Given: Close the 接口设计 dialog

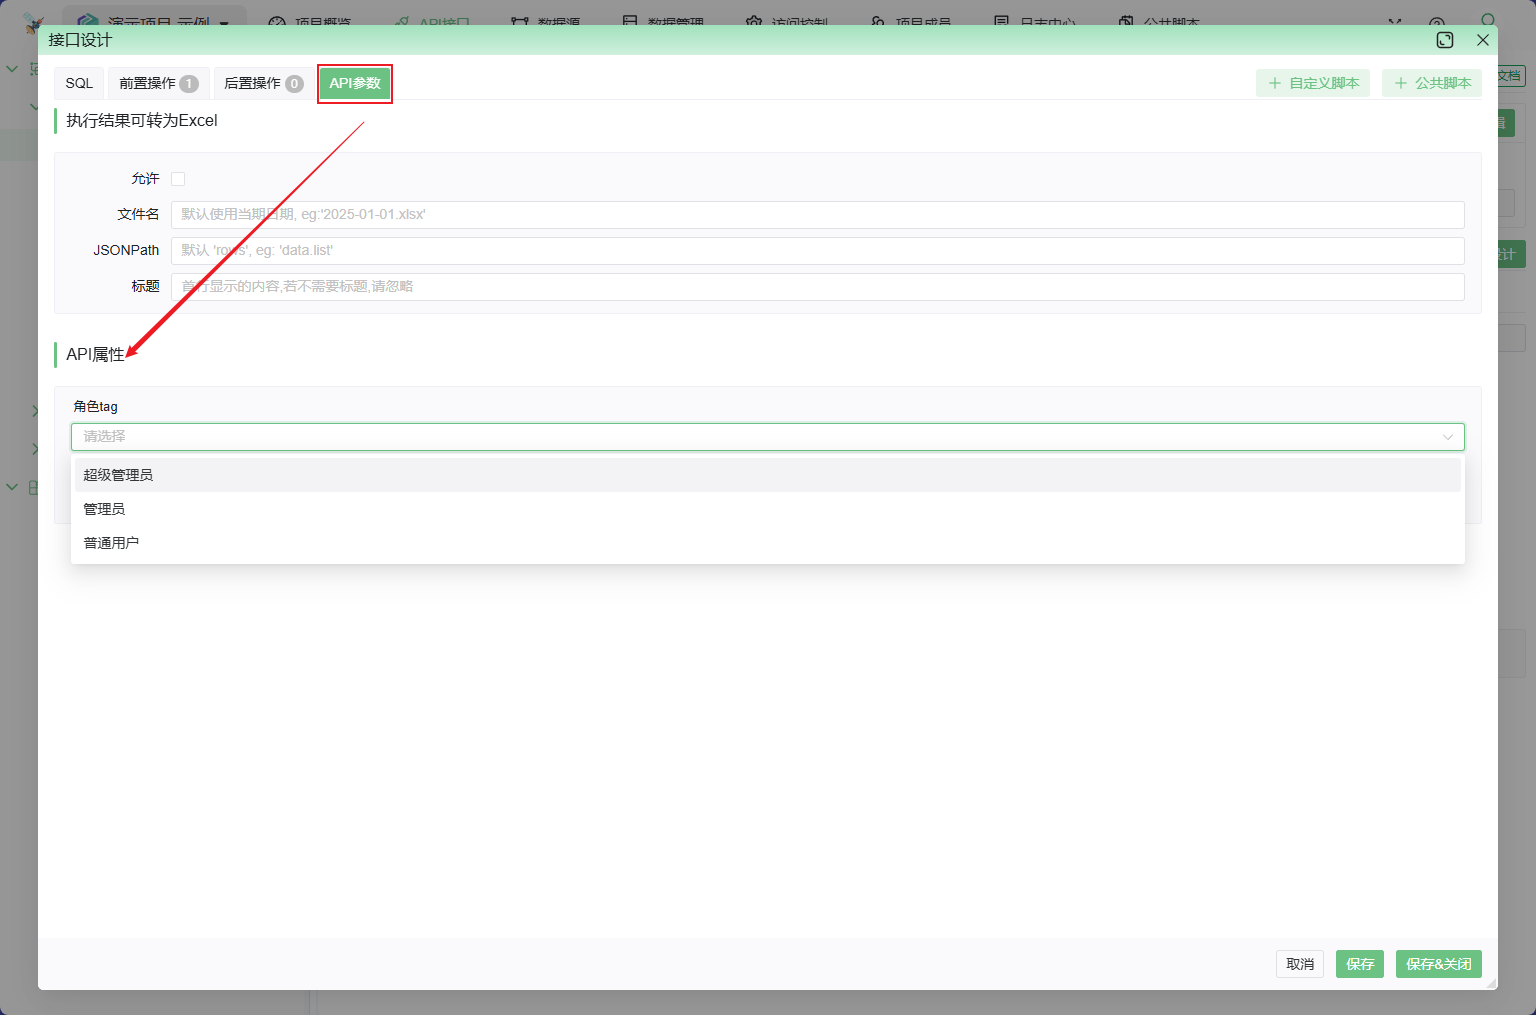Looking at the screenshot, I should (x=1483, y=40).
